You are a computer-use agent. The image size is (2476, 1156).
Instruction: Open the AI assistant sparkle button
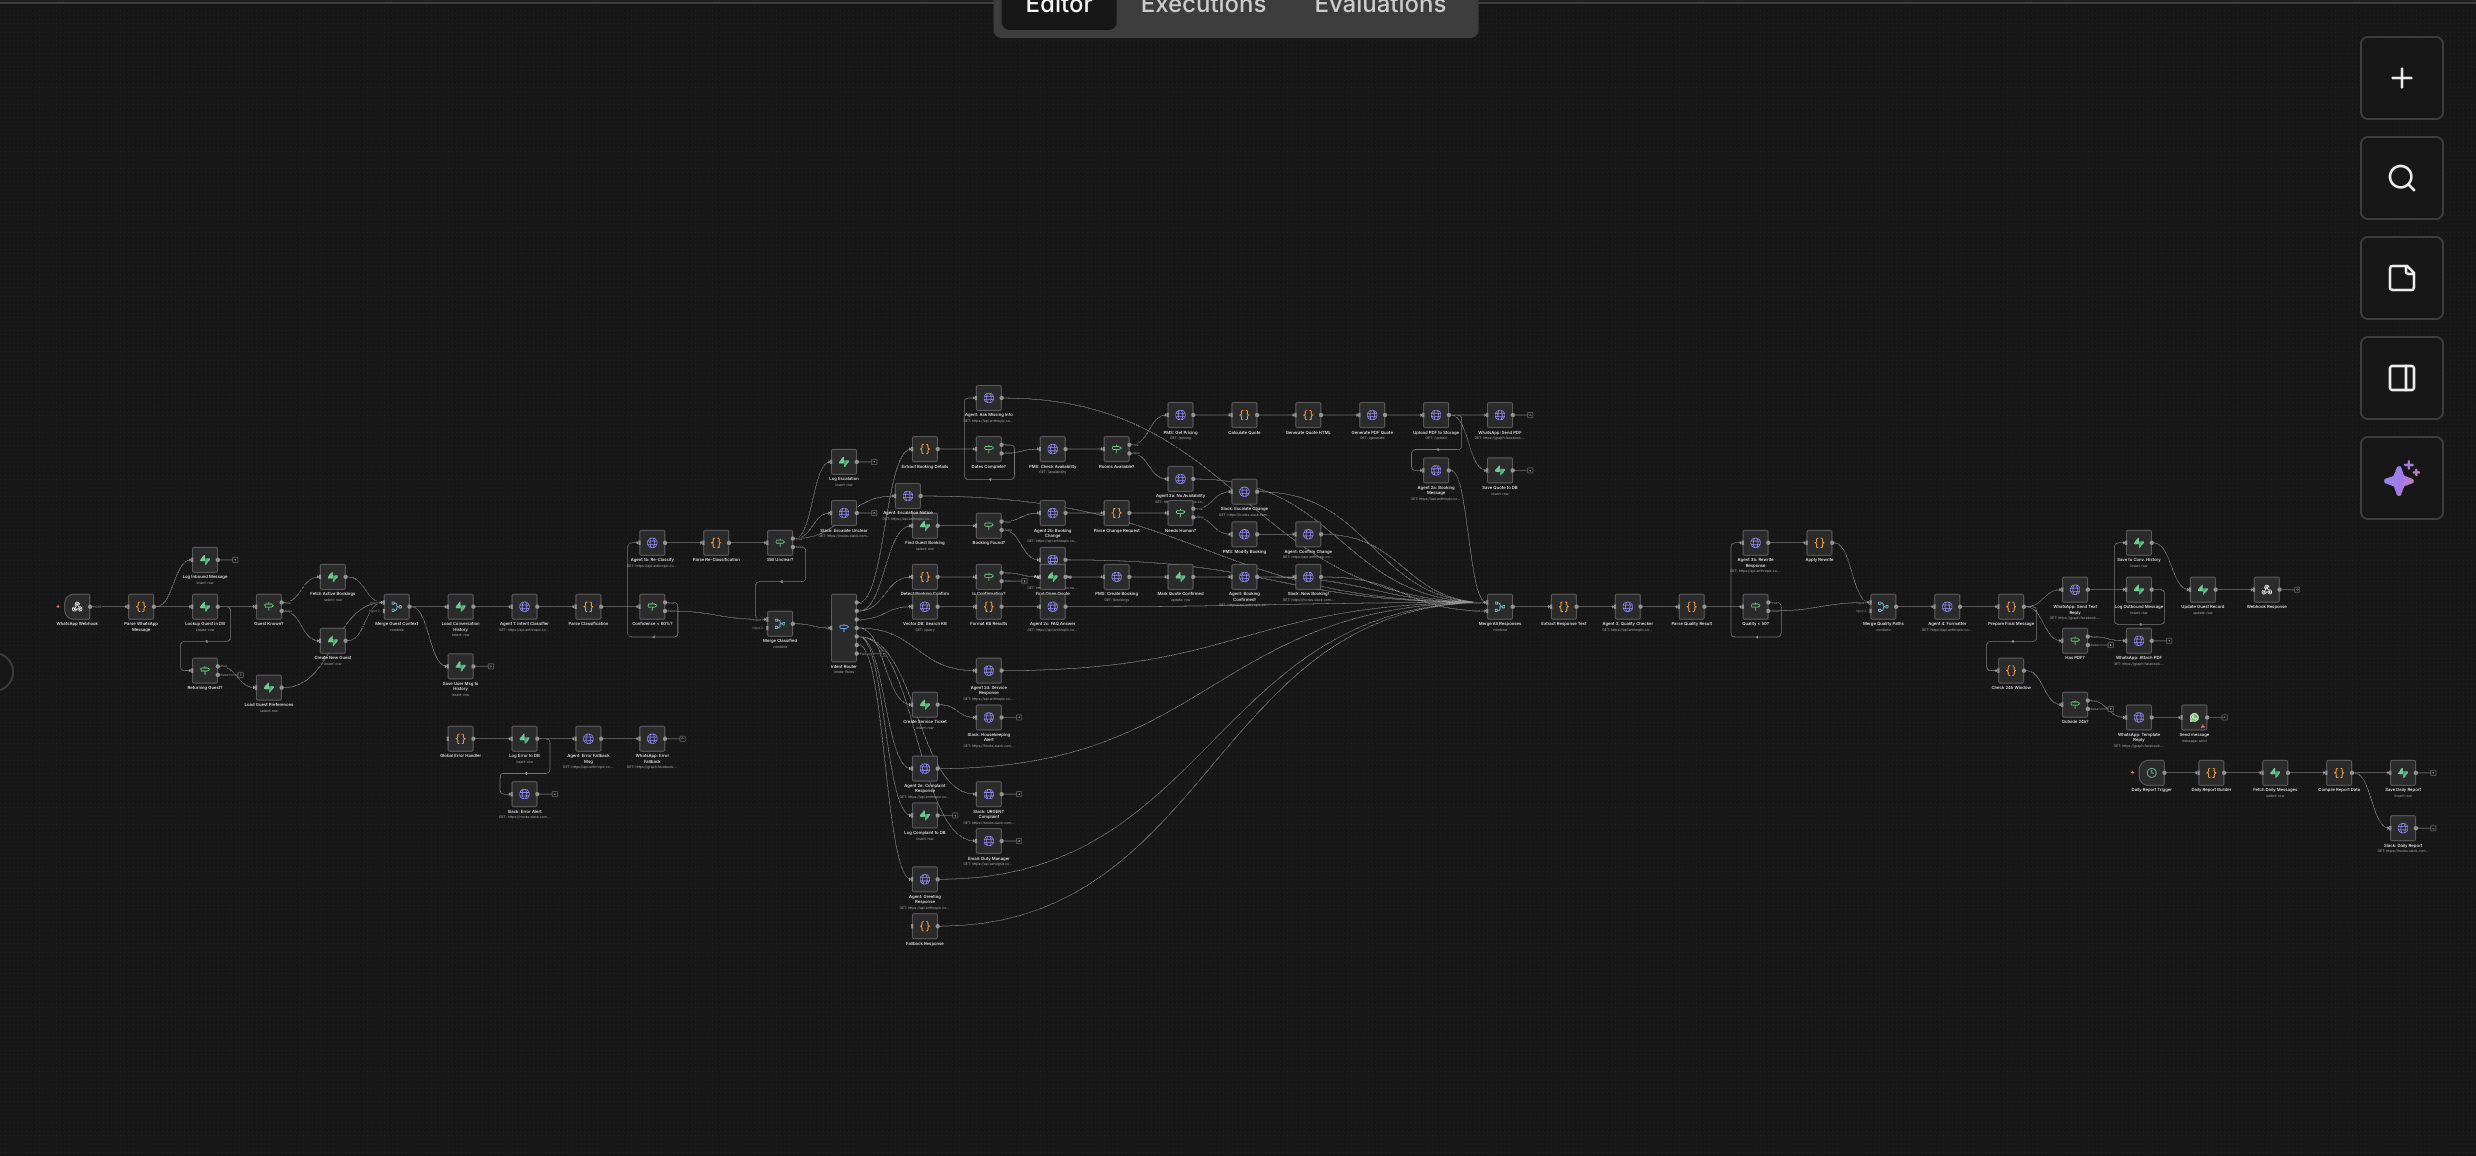pos(2401,478)
